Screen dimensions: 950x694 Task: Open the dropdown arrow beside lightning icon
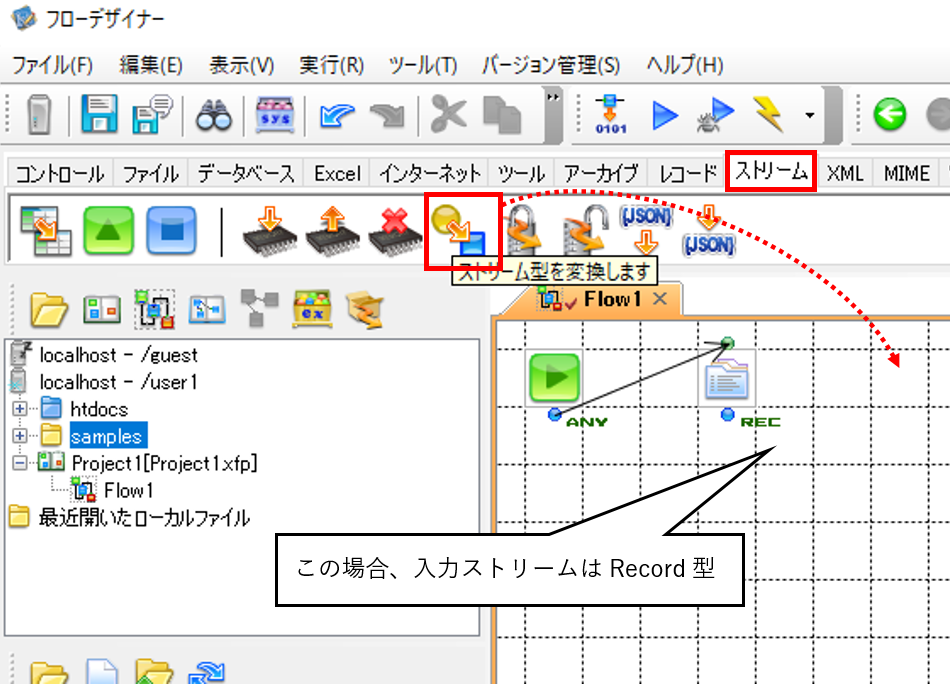point(809,115)
